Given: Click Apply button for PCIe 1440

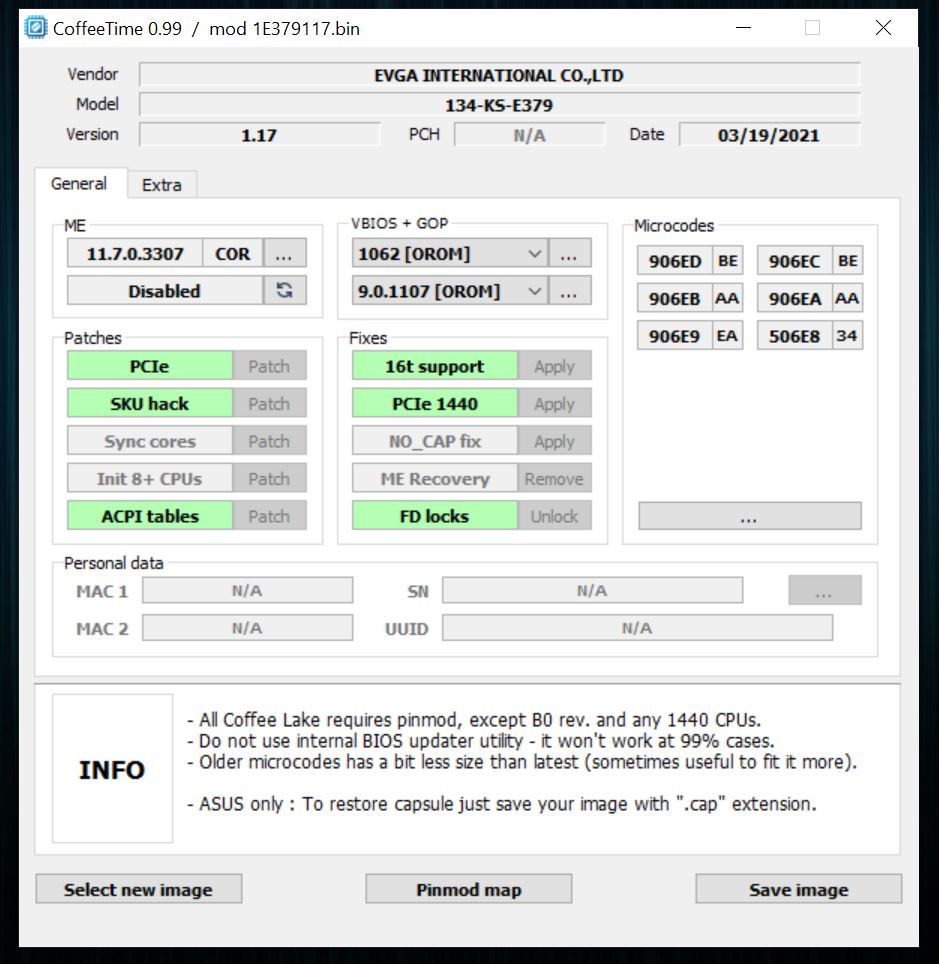Looking at the screenshot, I should [x=554, y=403].
